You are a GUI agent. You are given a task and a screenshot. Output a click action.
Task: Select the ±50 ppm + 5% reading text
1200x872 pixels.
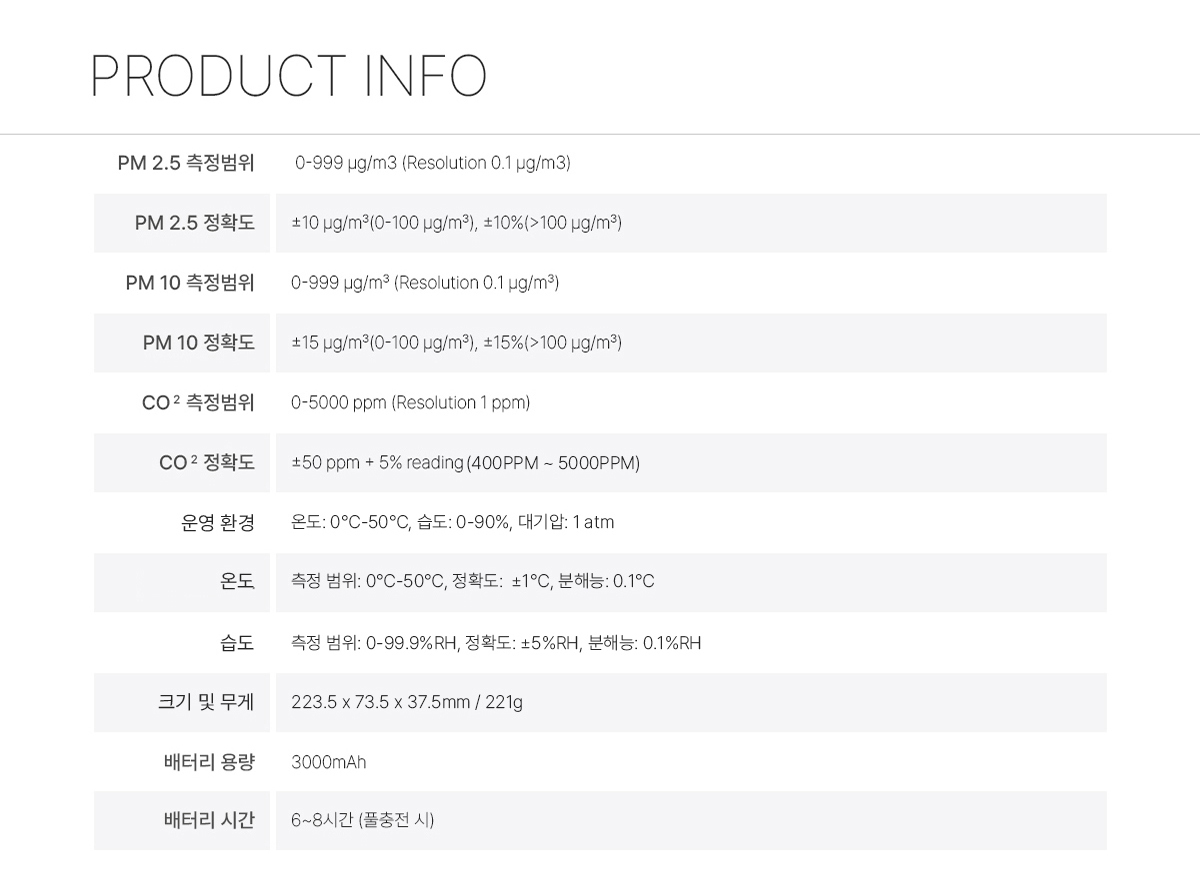(x=377, y=463)
